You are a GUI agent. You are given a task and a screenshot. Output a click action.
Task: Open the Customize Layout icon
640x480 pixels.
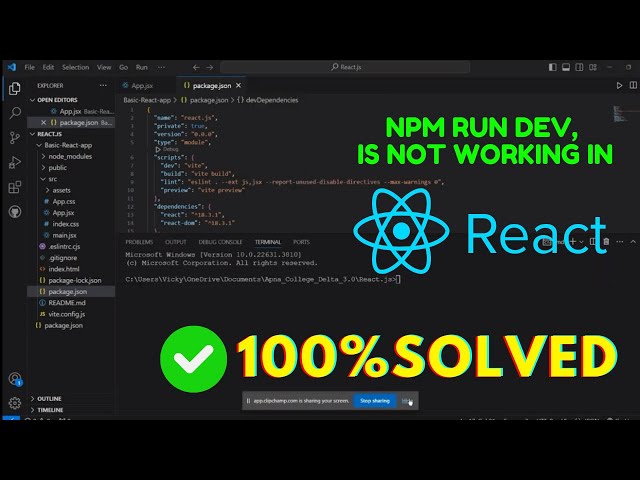(x=593, y=67)
